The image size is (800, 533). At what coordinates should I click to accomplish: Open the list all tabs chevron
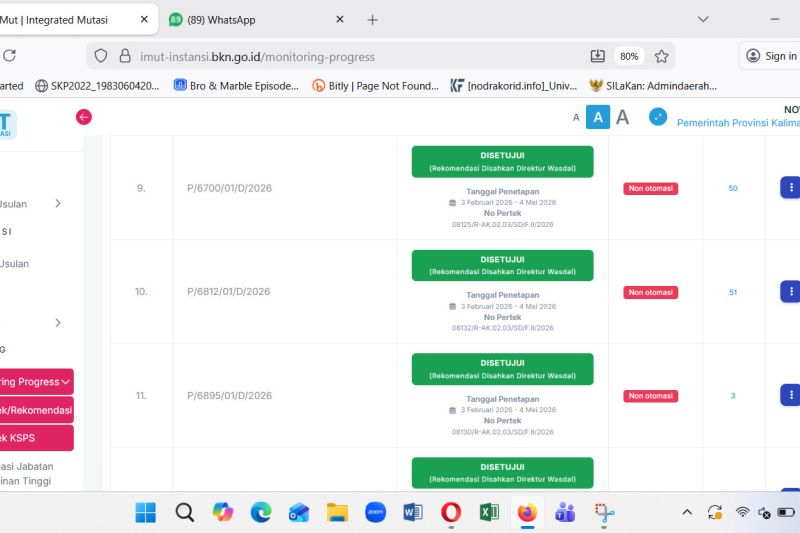tap(703, 19)
